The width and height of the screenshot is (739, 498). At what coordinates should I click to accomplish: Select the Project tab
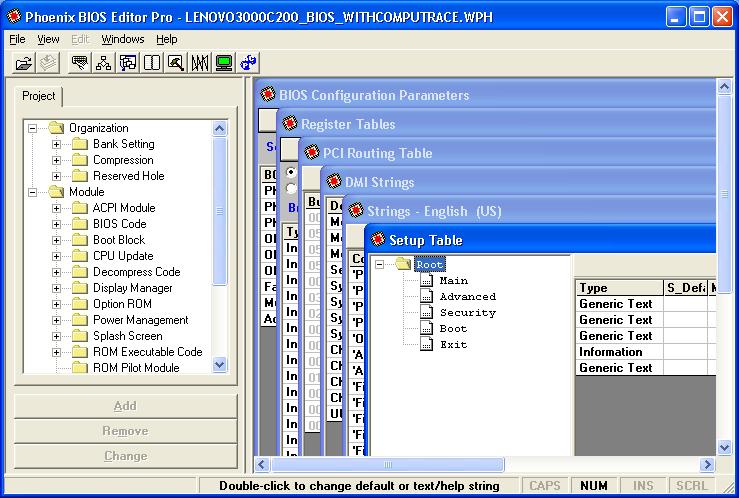(x=39, y=96)
